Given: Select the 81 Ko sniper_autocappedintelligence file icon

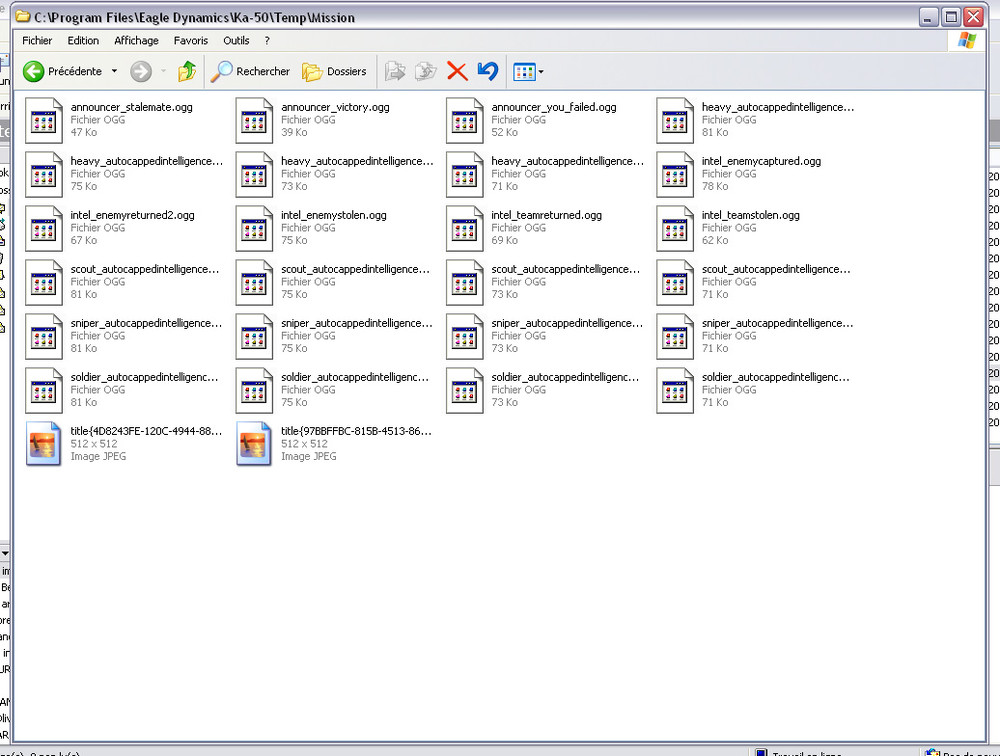Looking at the screenshot, I should pos(43,337).
